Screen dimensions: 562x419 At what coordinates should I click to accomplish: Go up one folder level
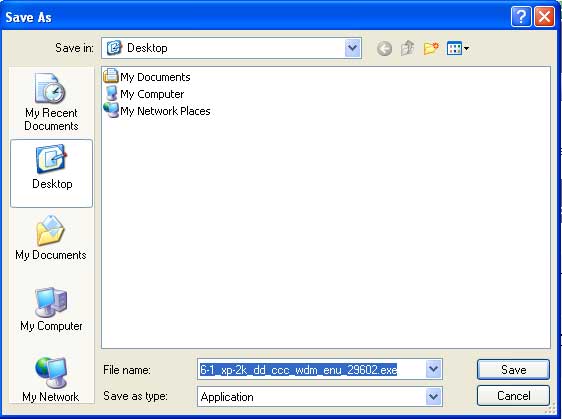pos(408,48)
